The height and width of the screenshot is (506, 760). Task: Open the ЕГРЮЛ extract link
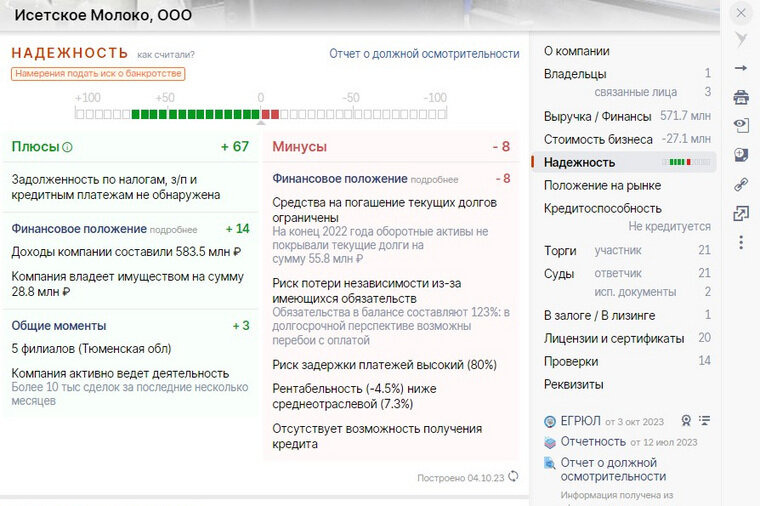tap(581, 421)
